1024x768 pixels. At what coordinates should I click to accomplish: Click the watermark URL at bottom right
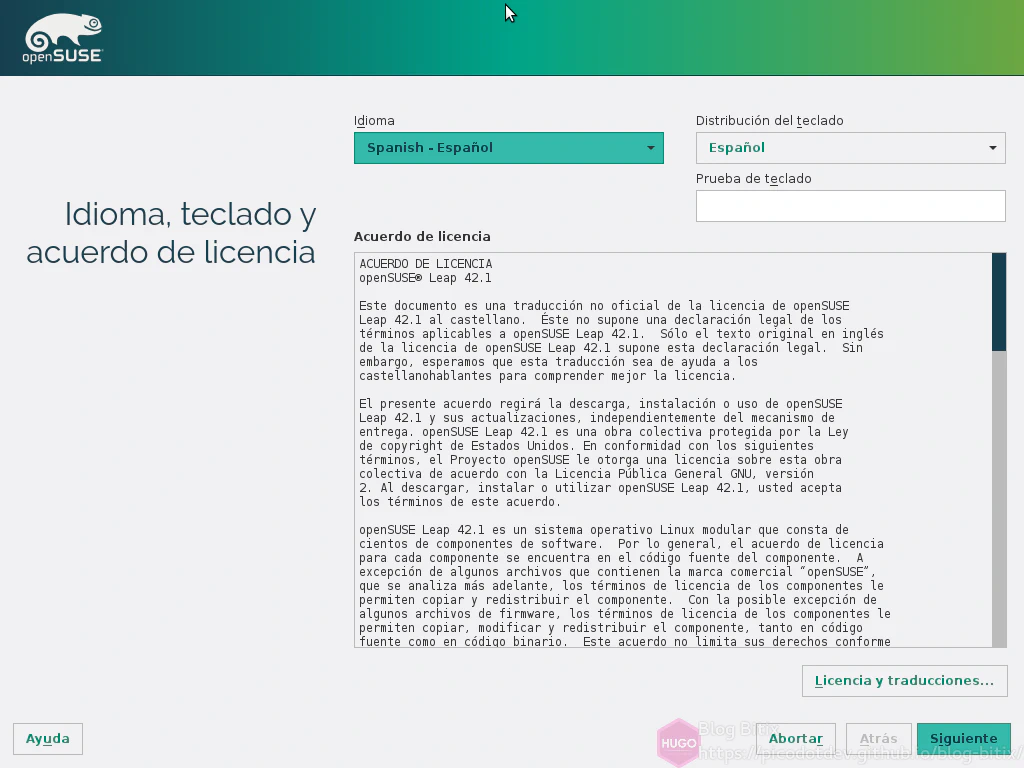click(x=850, y=753)
